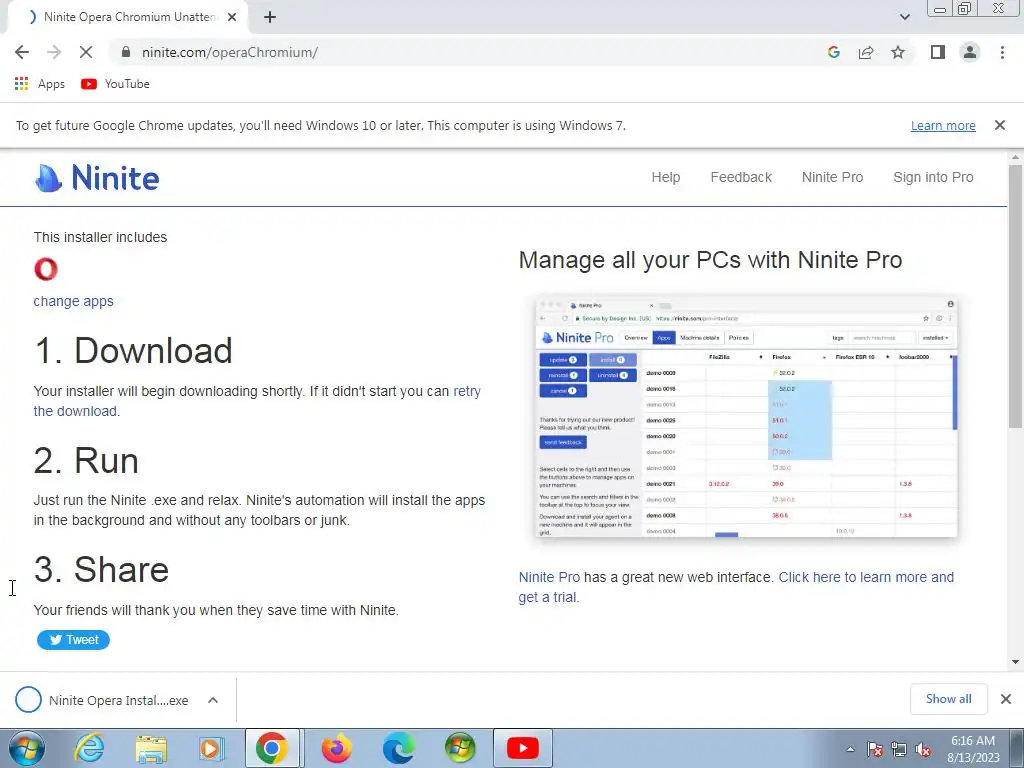Click the Ninite Pro screenshot thumbnail

tap(746, 417)
